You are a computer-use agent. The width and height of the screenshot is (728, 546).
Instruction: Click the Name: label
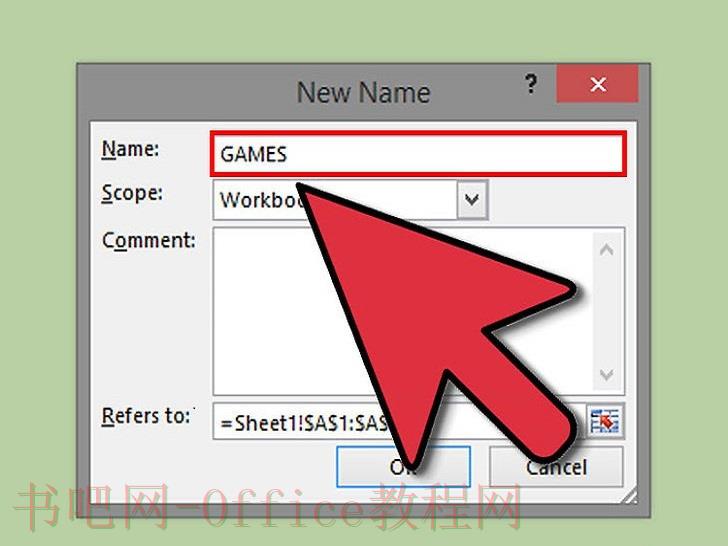click(130, 149)
